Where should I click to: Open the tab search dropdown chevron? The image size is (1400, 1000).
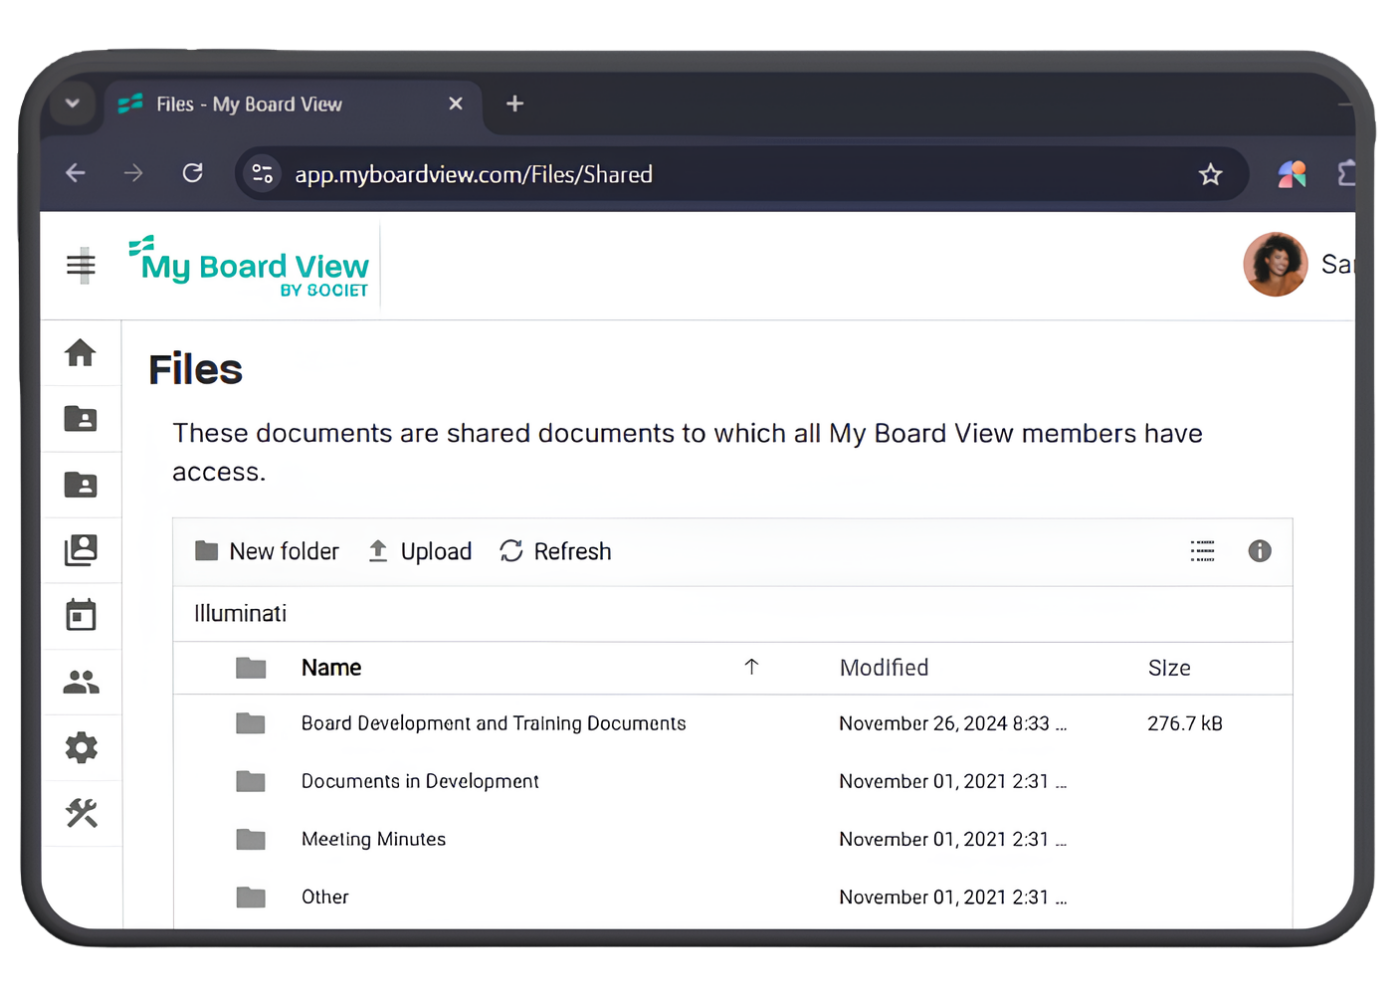pyautogui.click(x=72, y=103)
